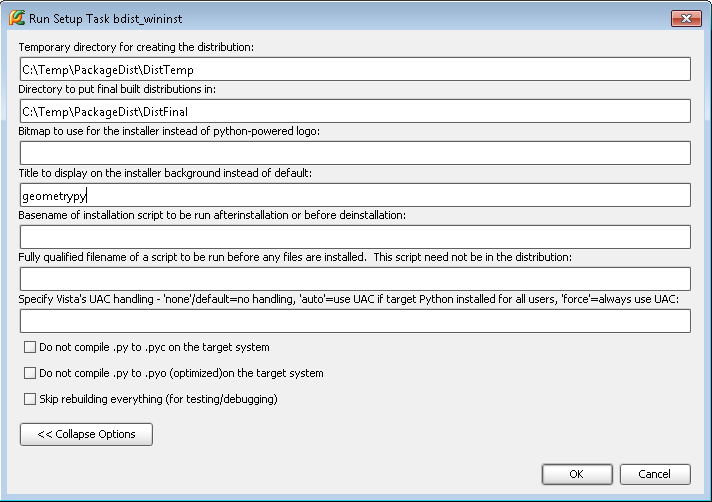Select the installer bitmap input field
Viewport: 712px width, 502px height.
[x=355, y=153]
